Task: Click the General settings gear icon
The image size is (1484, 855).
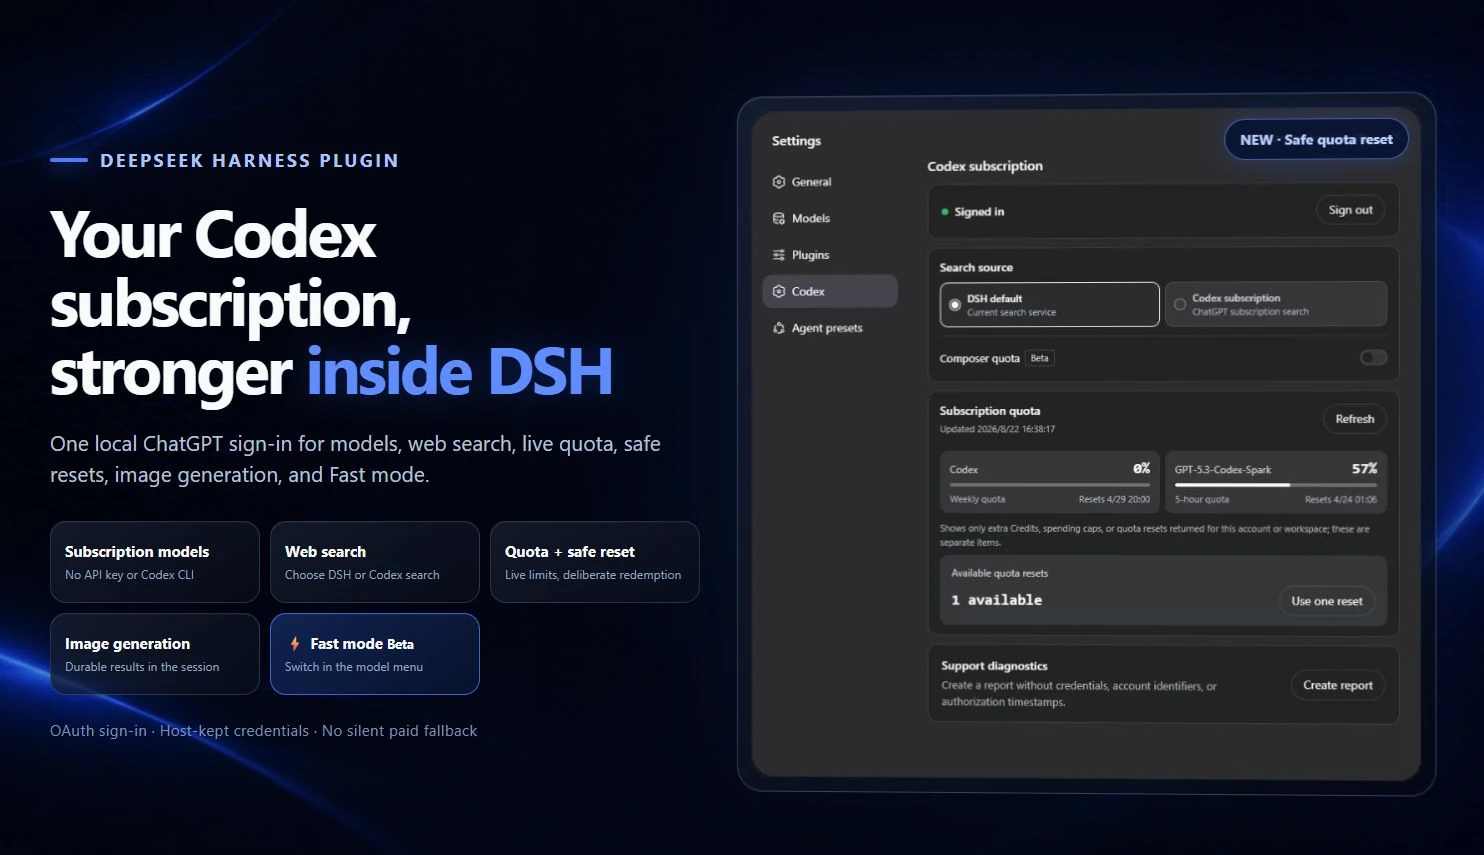Action: pyautogui.click(x=779, y=182)
